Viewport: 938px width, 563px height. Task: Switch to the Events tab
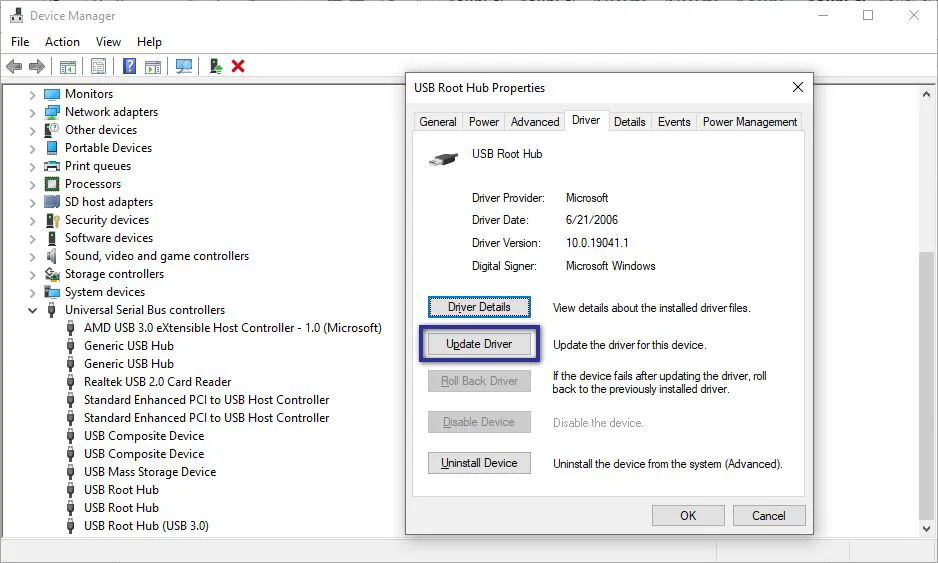[674, 121]
